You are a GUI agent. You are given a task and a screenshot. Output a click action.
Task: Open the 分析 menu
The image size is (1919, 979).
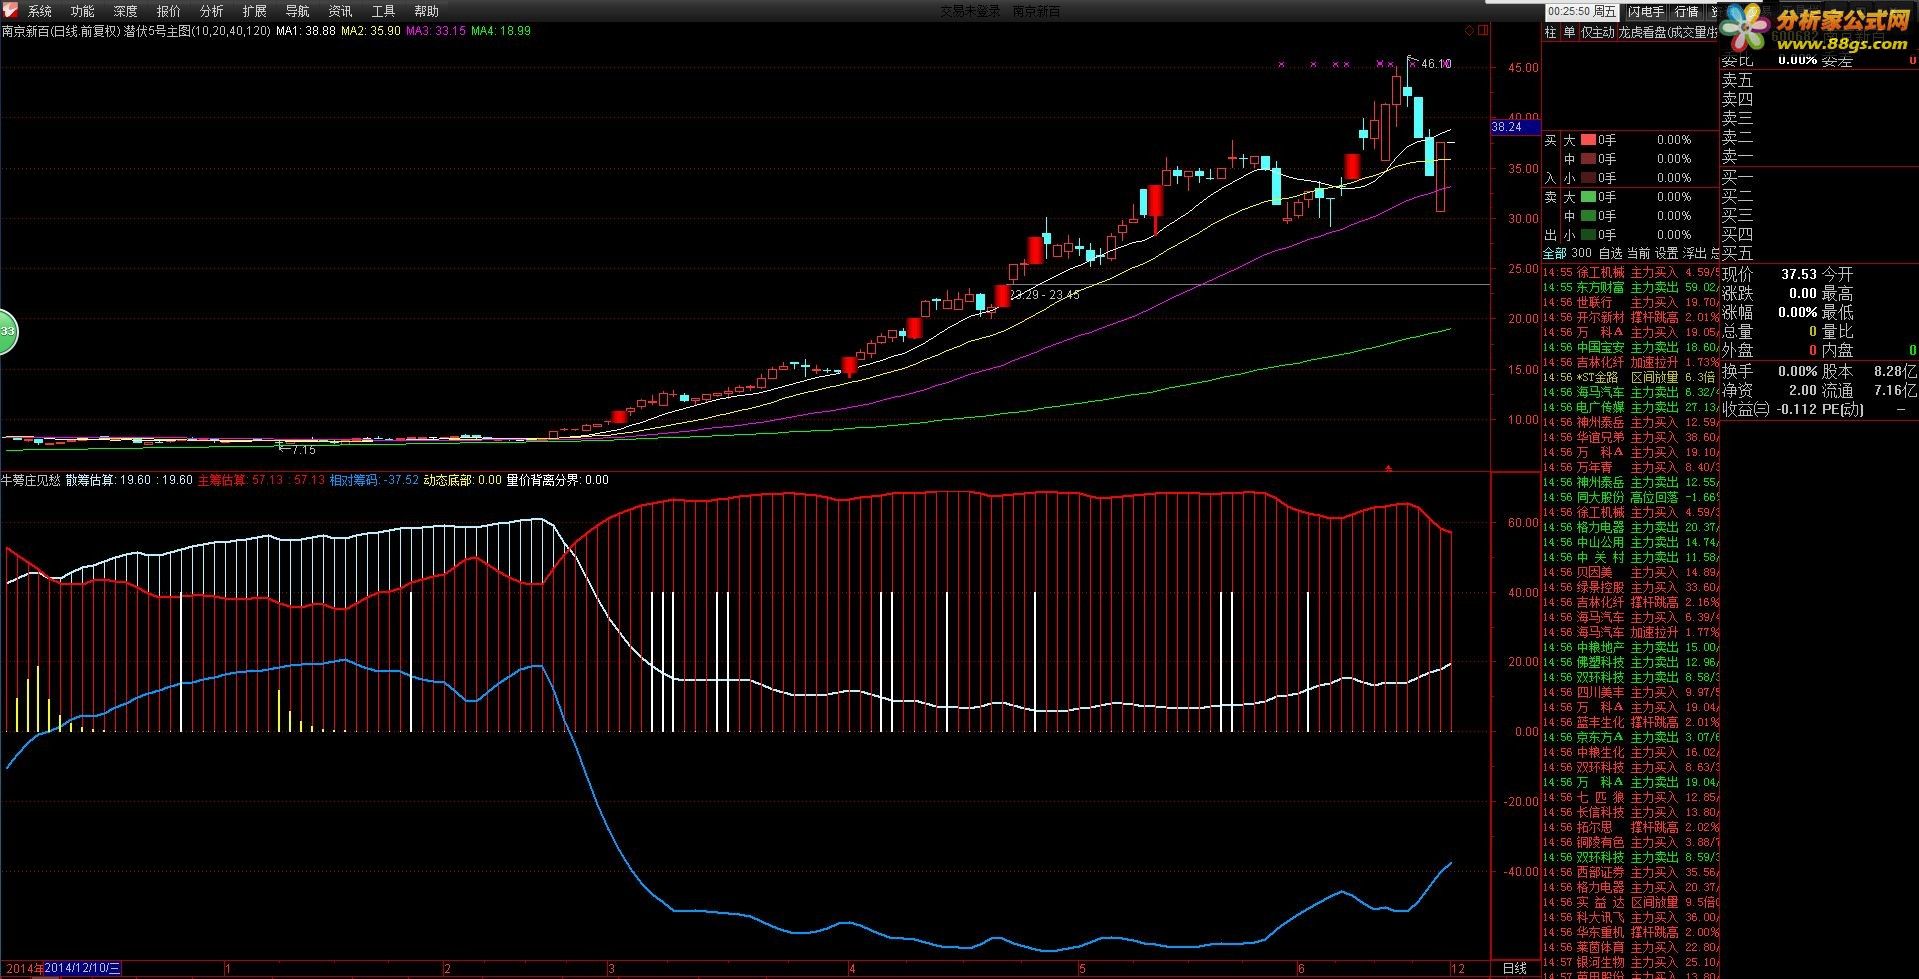coord(212,11)
